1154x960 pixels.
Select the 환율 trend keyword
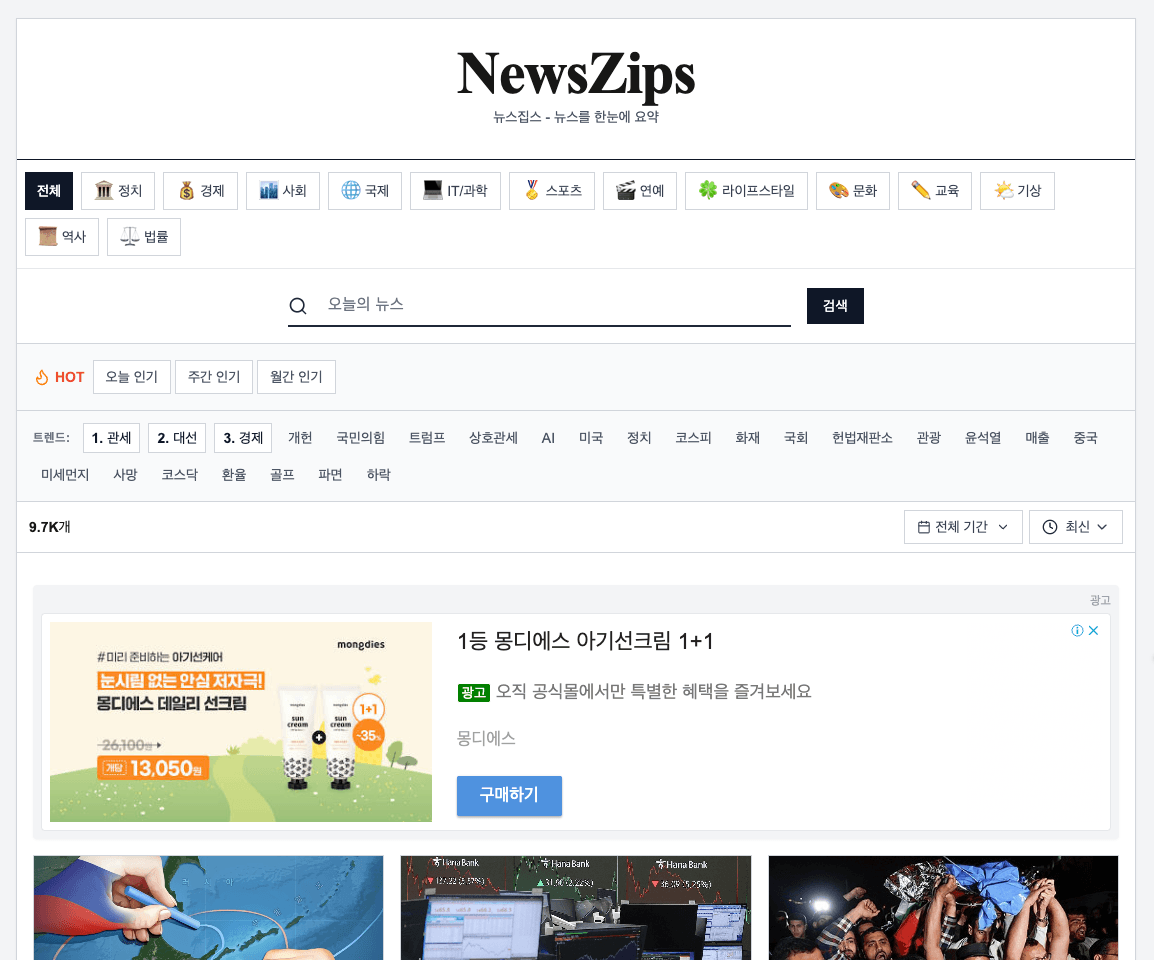234,475
